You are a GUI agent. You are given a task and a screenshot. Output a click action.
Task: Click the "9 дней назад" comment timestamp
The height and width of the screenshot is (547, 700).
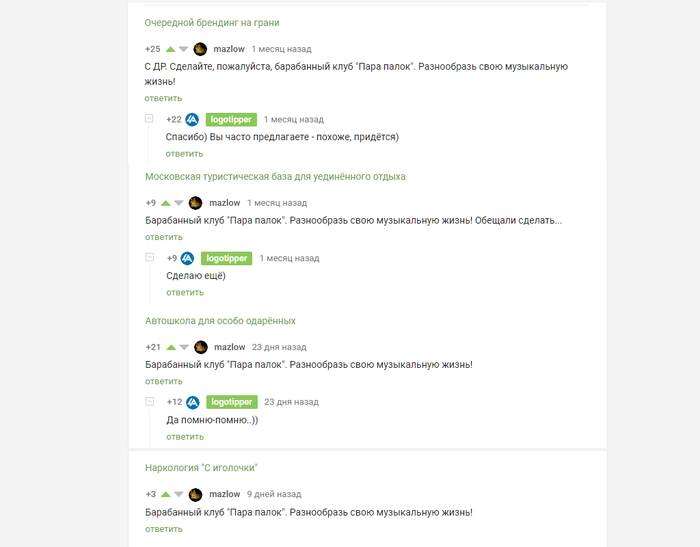274,494
